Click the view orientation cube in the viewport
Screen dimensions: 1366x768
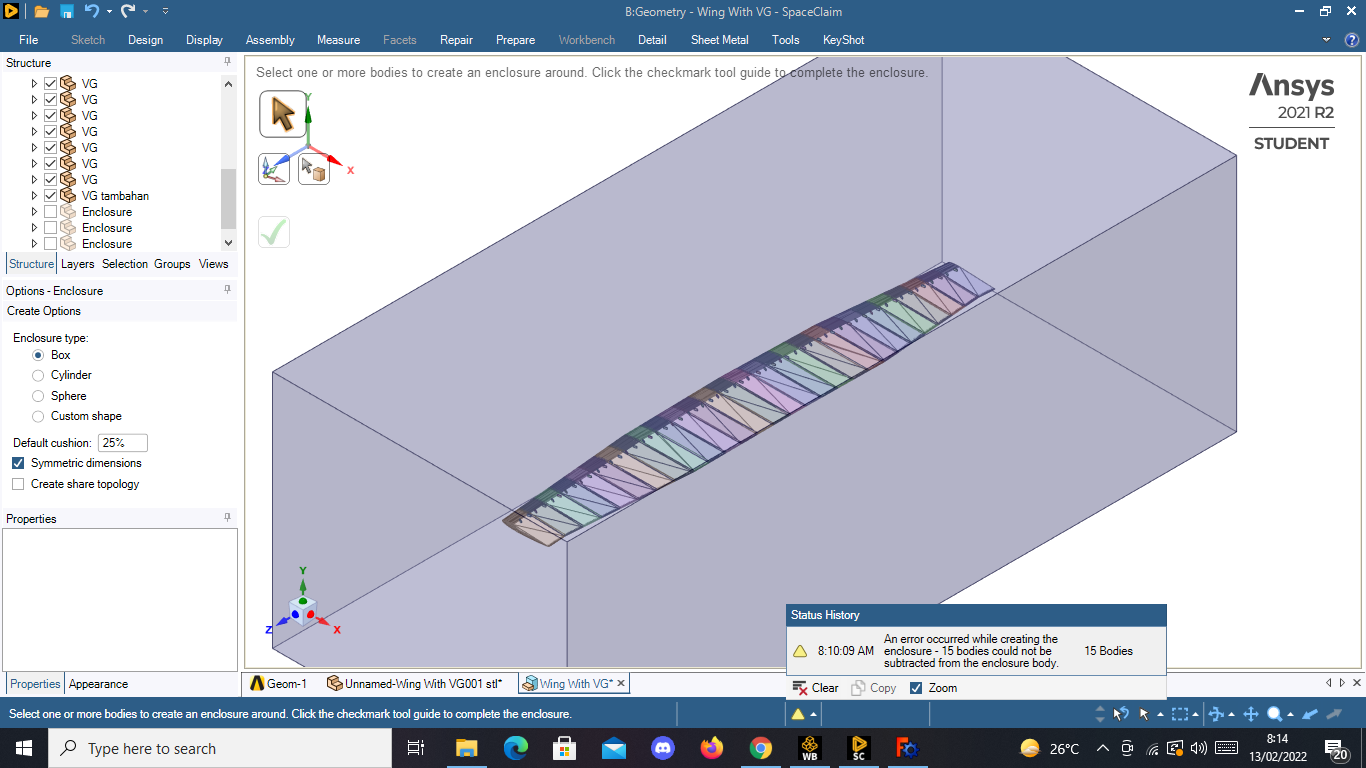(x=303, y=610)
